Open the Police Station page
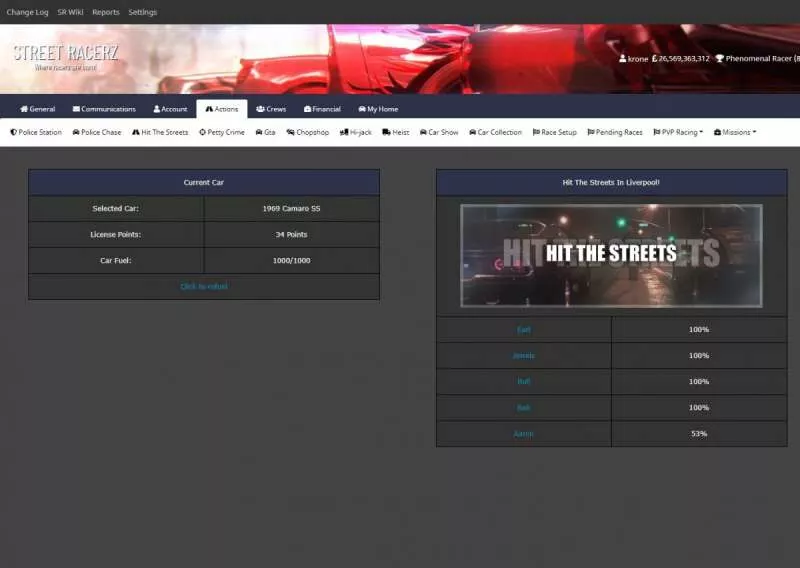Image resolution: width=800 pixels, height=568 pixels. 36,132
